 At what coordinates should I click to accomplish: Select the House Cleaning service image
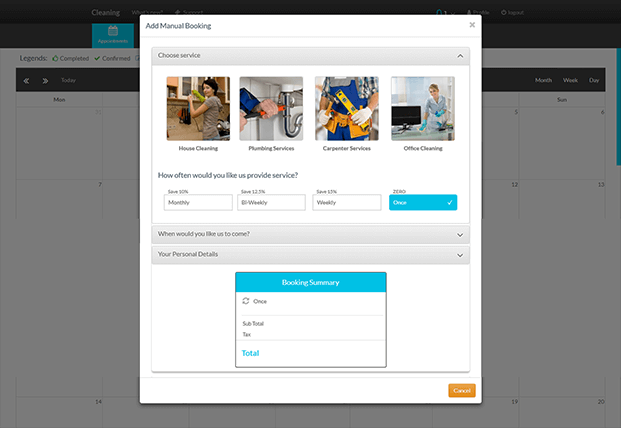198,108
